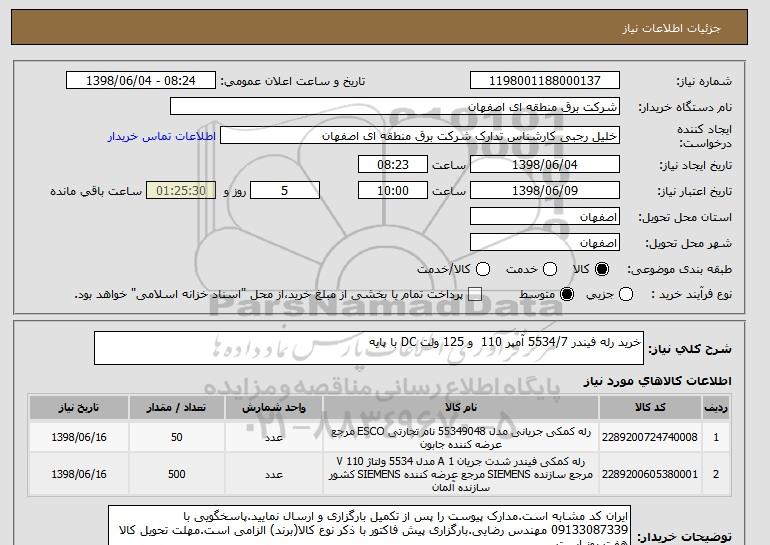This screenshot has width=770, height=545.
Task: Click the need date in row 2
Action: coord(79,474)
